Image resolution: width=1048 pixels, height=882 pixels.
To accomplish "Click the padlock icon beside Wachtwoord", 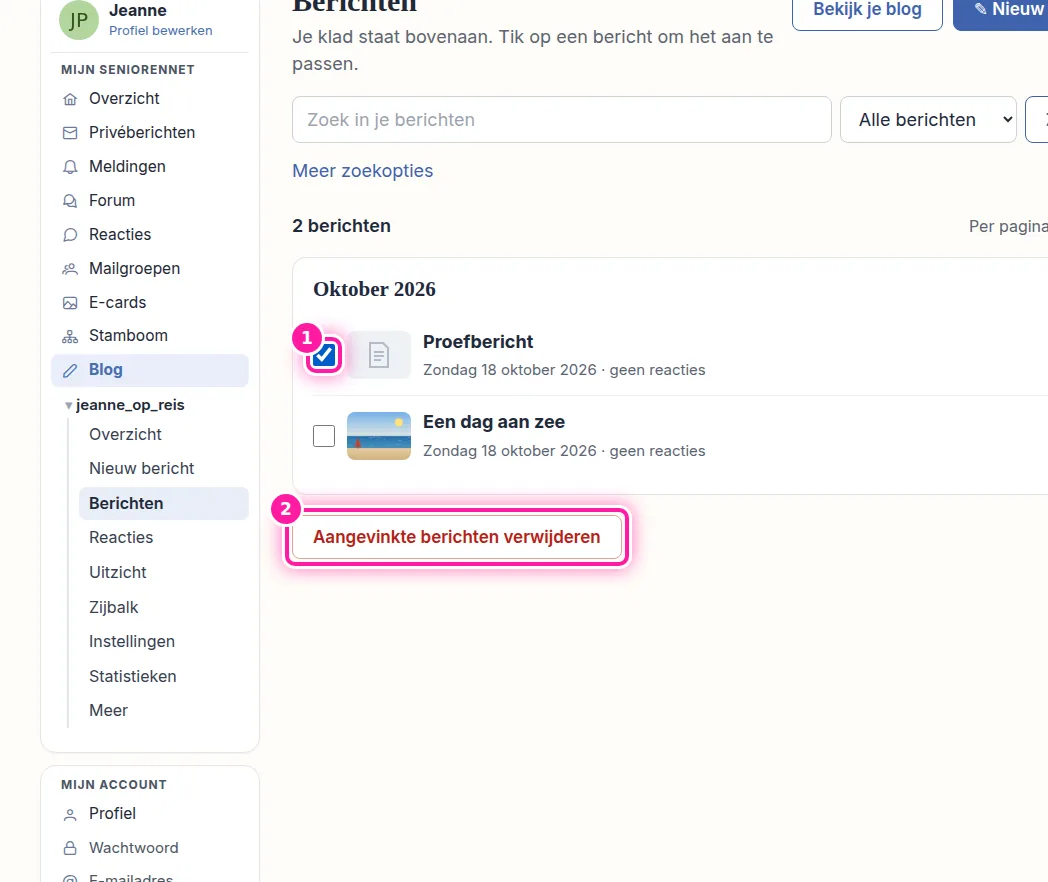I will tap(70, 849).
